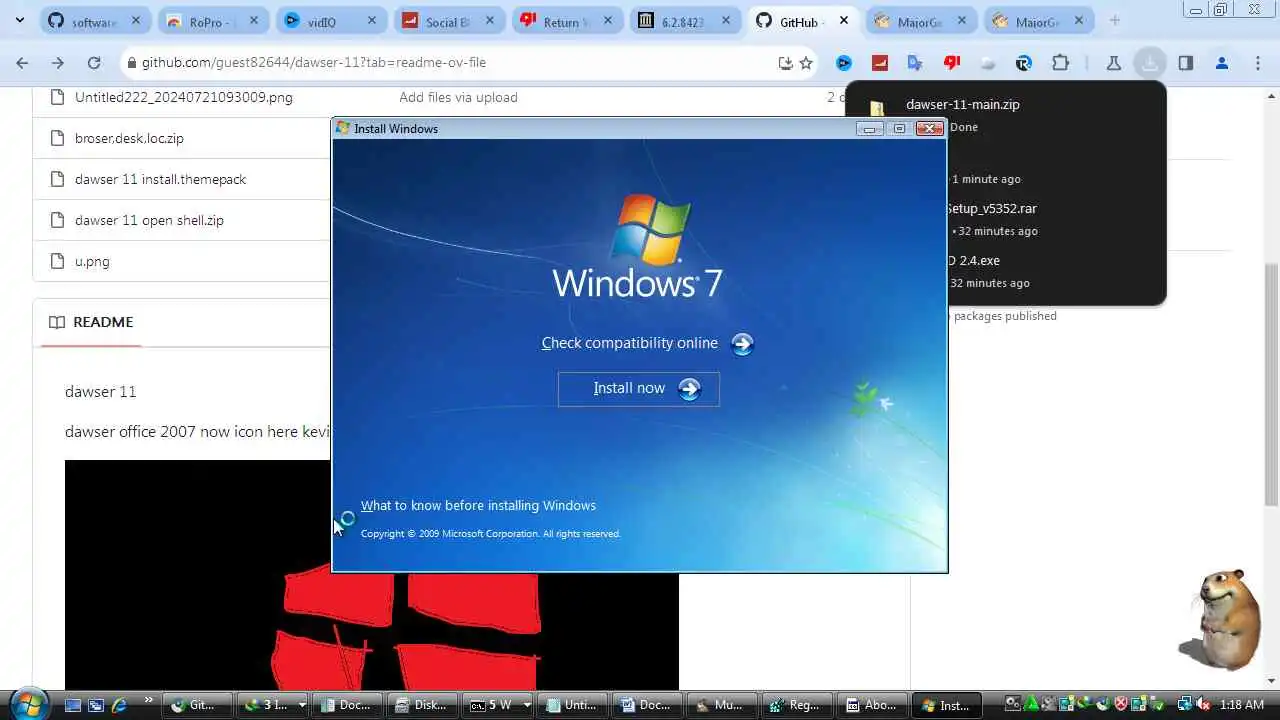Open What to know before installing Windows
Viewport: 1280px width, 720px height.
[x=478, y=506]
